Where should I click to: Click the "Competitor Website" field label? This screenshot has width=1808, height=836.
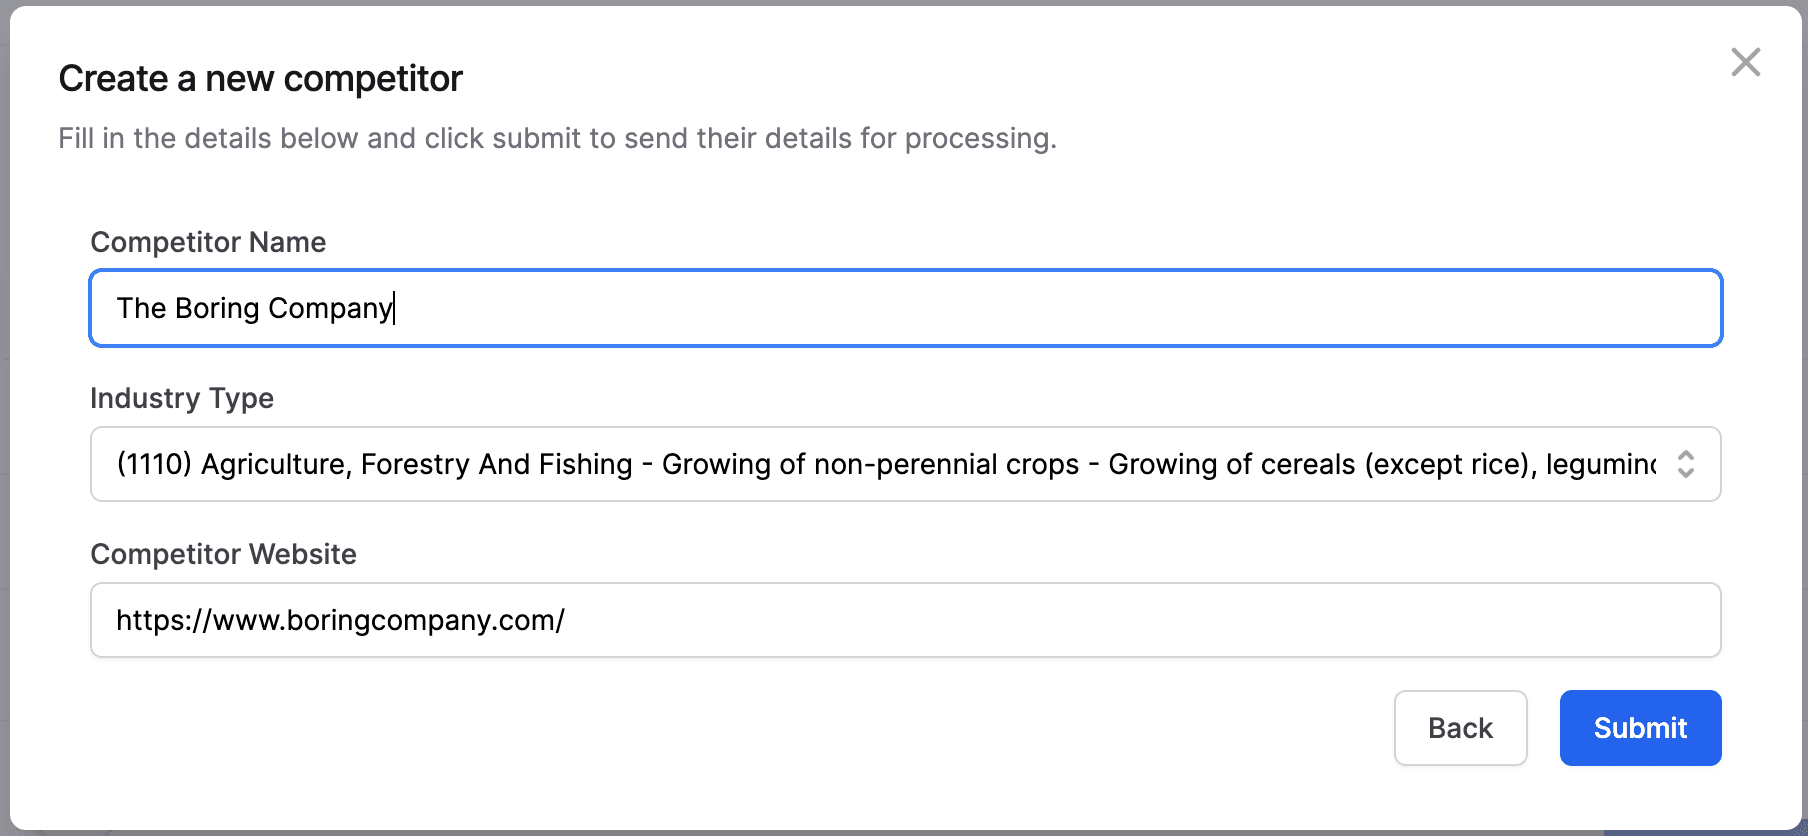223,554
